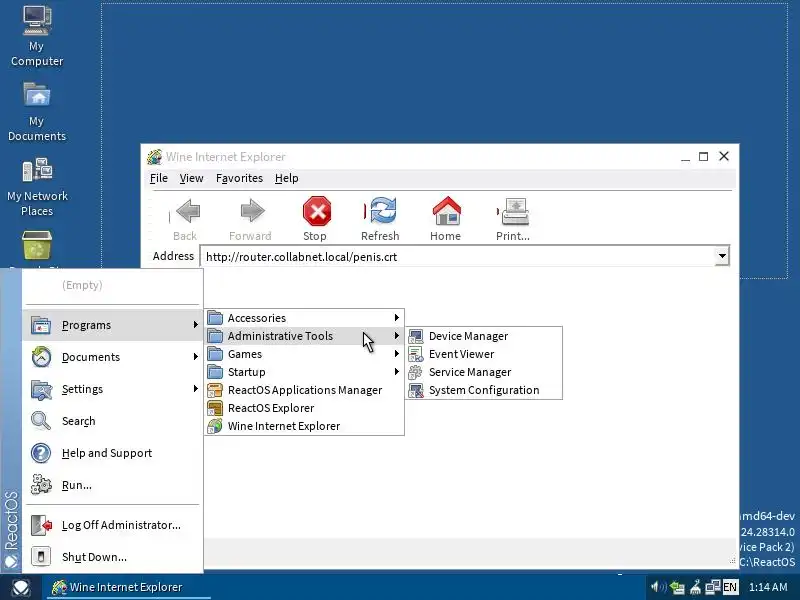The width and height of the screenshot is (800, 600).
Task: Launch ReactOS Explorer from Programs
Action: (x=305, y=408)
